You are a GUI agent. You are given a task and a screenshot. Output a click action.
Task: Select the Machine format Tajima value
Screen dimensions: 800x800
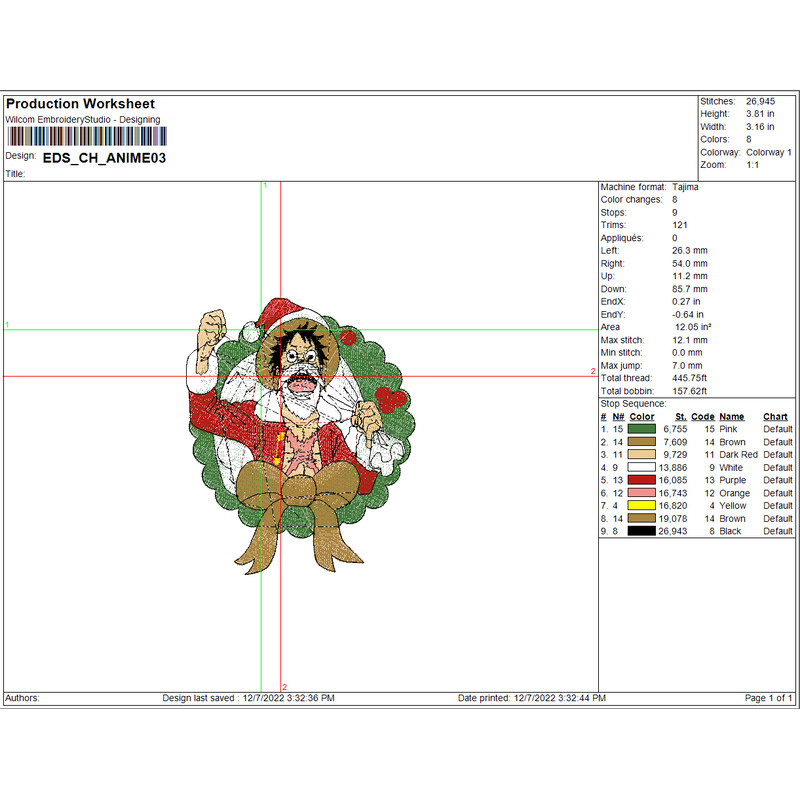coord(685,187)
